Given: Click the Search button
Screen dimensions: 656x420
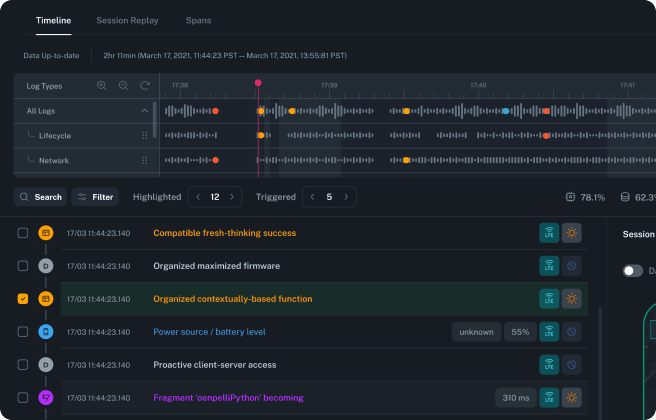Looking at the screenshot, I should coord(40,197).
